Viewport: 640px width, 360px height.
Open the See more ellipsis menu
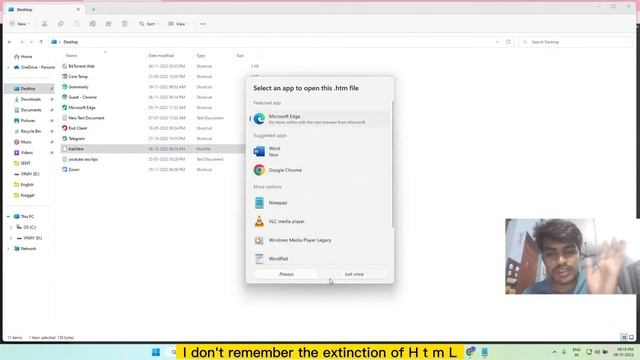click(203, 24)
